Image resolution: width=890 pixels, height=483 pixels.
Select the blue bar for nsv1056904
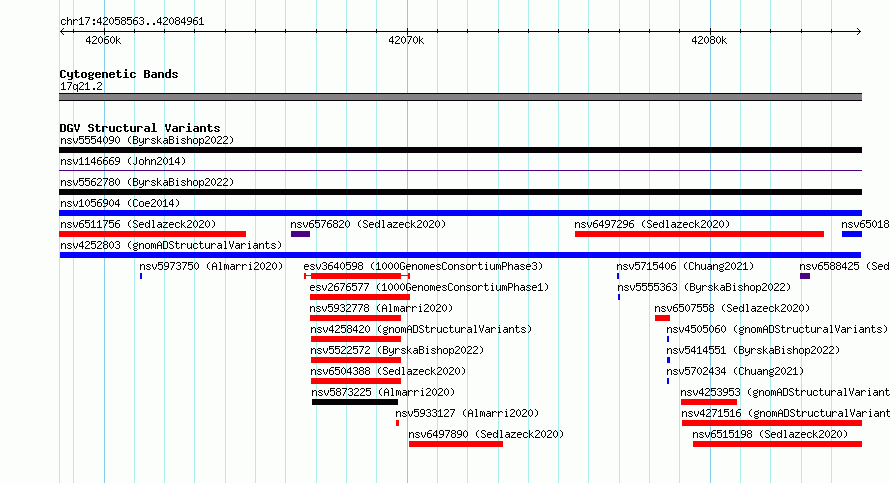tap(460, 213)
